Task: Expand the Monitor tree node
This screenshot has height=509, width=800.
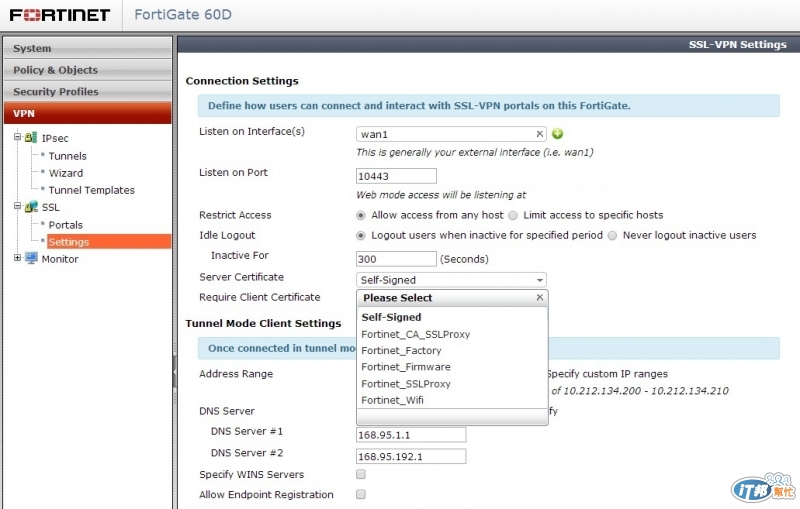Action: pos(17,258)
